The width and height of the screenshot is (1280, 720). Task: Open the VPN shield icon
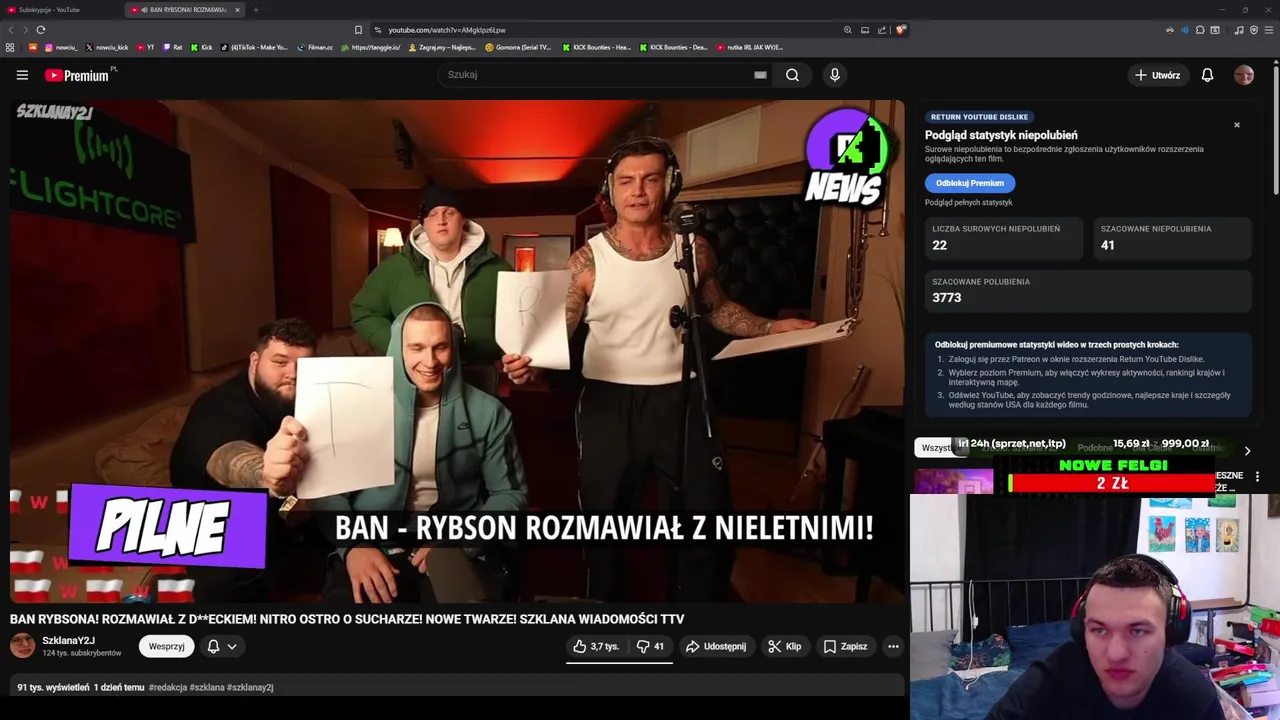[1254, 30]
